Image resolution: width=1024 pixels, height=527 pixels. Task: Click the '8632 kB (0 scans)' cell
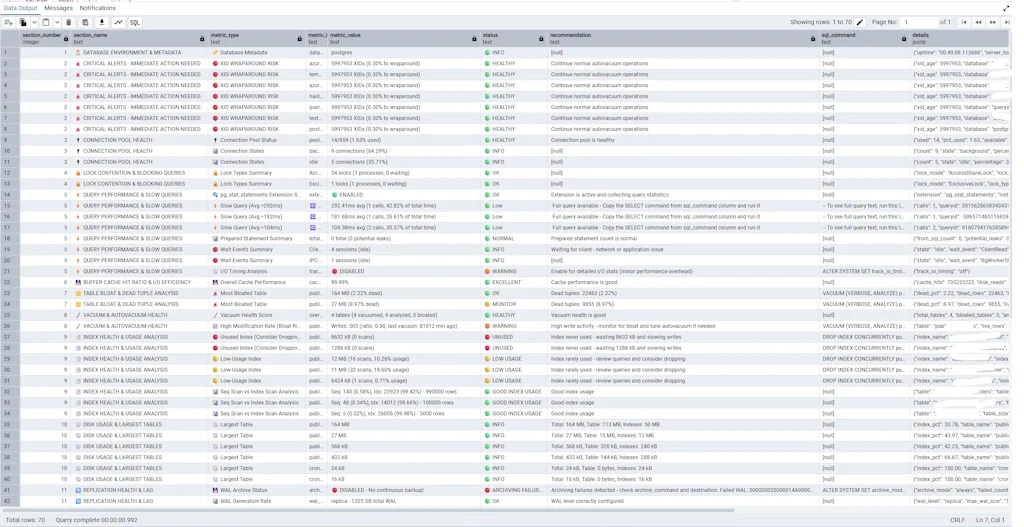[404, 337]
